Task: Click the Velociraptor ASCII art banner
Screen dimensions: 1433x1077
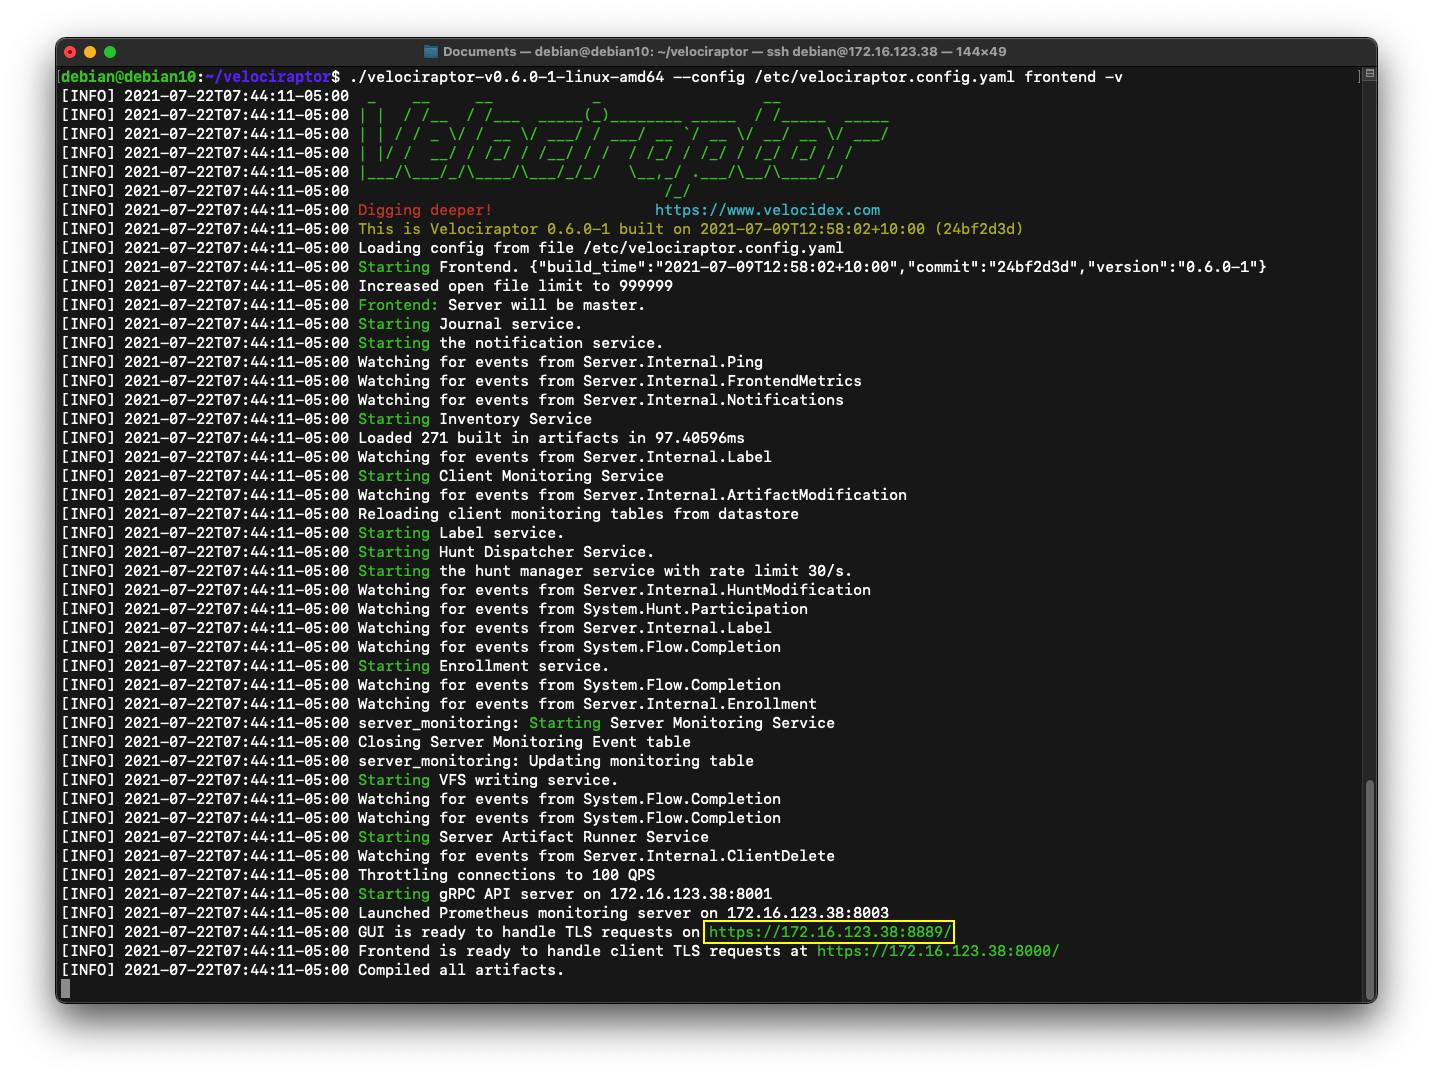Action: point(620,143)
